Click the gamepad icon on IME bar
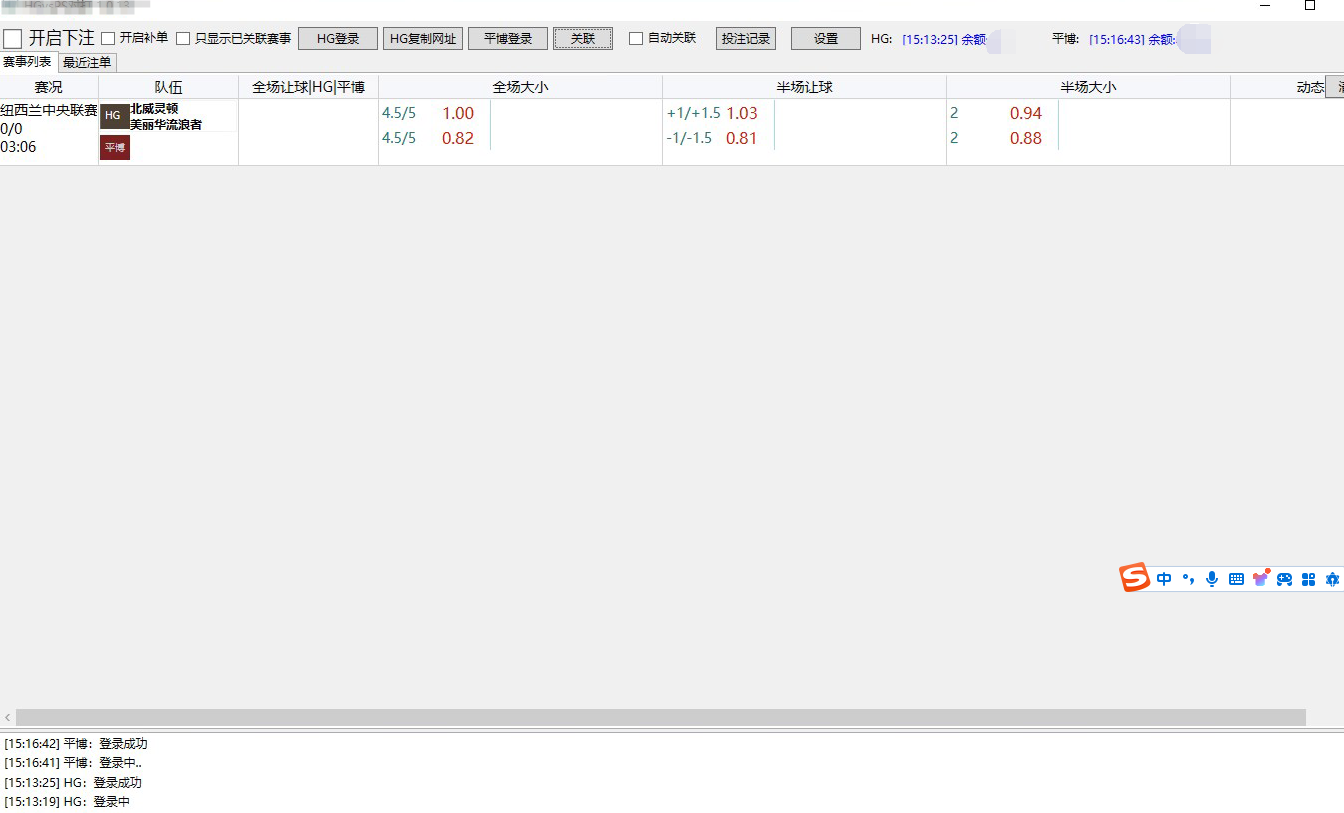Image resolution: width=1344 pixels, height=813 pixels. tap(1284, 579)
